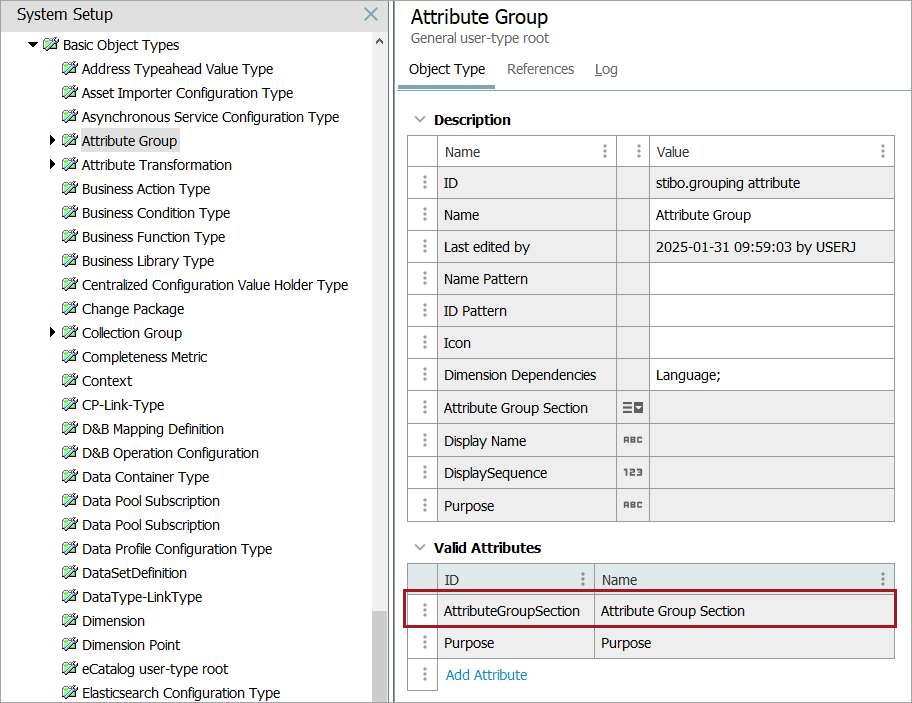The height and width of the screenshot is (703, 912).
Task: Click the Purpose text-type icon in Description
Action: coord(633,505)
